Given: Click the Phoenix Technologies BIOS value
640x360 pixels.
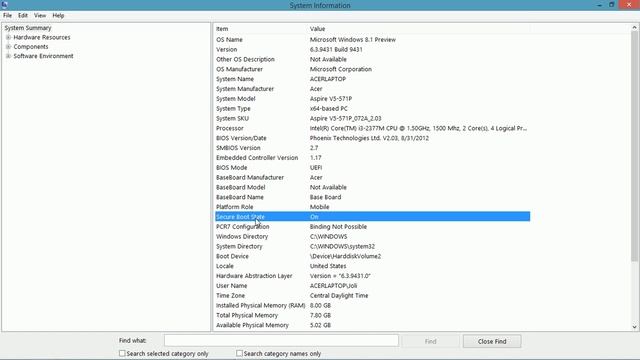Looking at the screenshot, I should [x=369, y=138].
